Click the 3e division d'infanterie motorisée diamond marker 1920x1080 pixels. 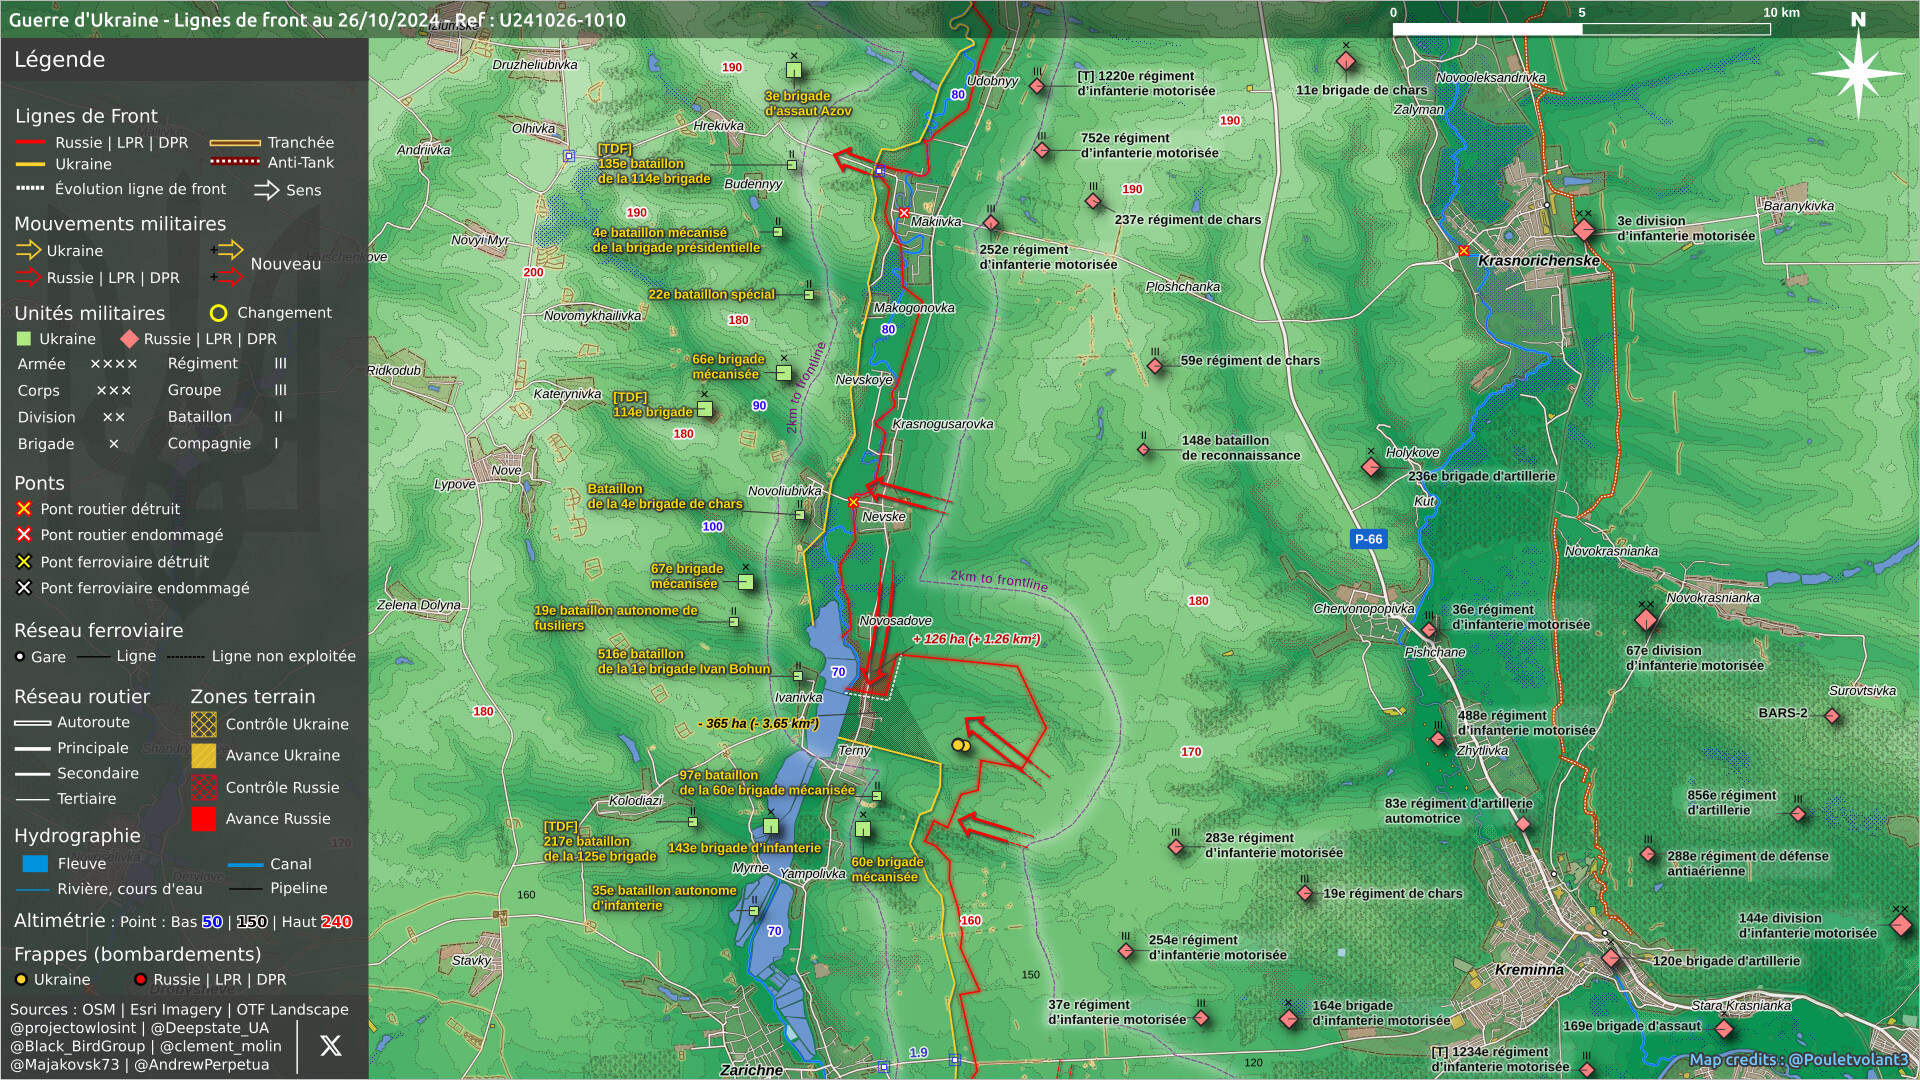1583,230
